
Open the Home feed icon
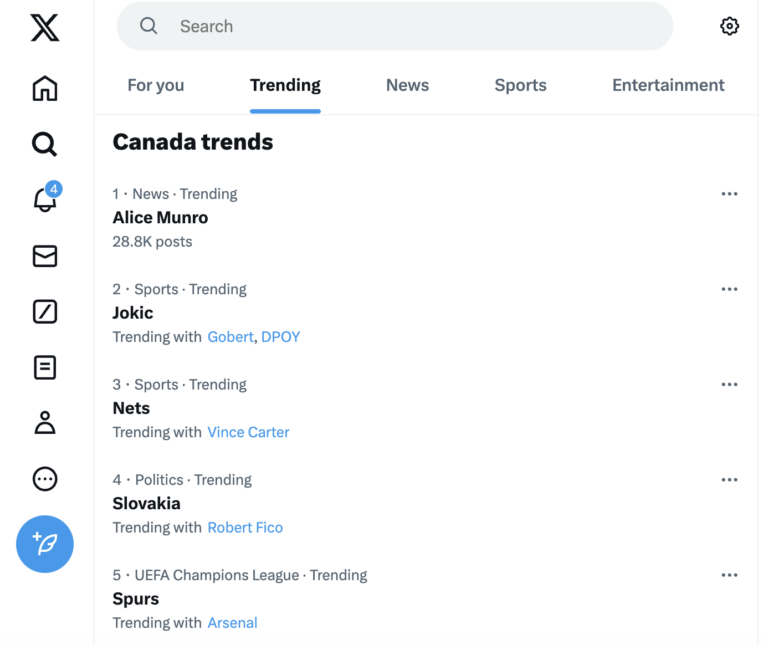[45, 88]
